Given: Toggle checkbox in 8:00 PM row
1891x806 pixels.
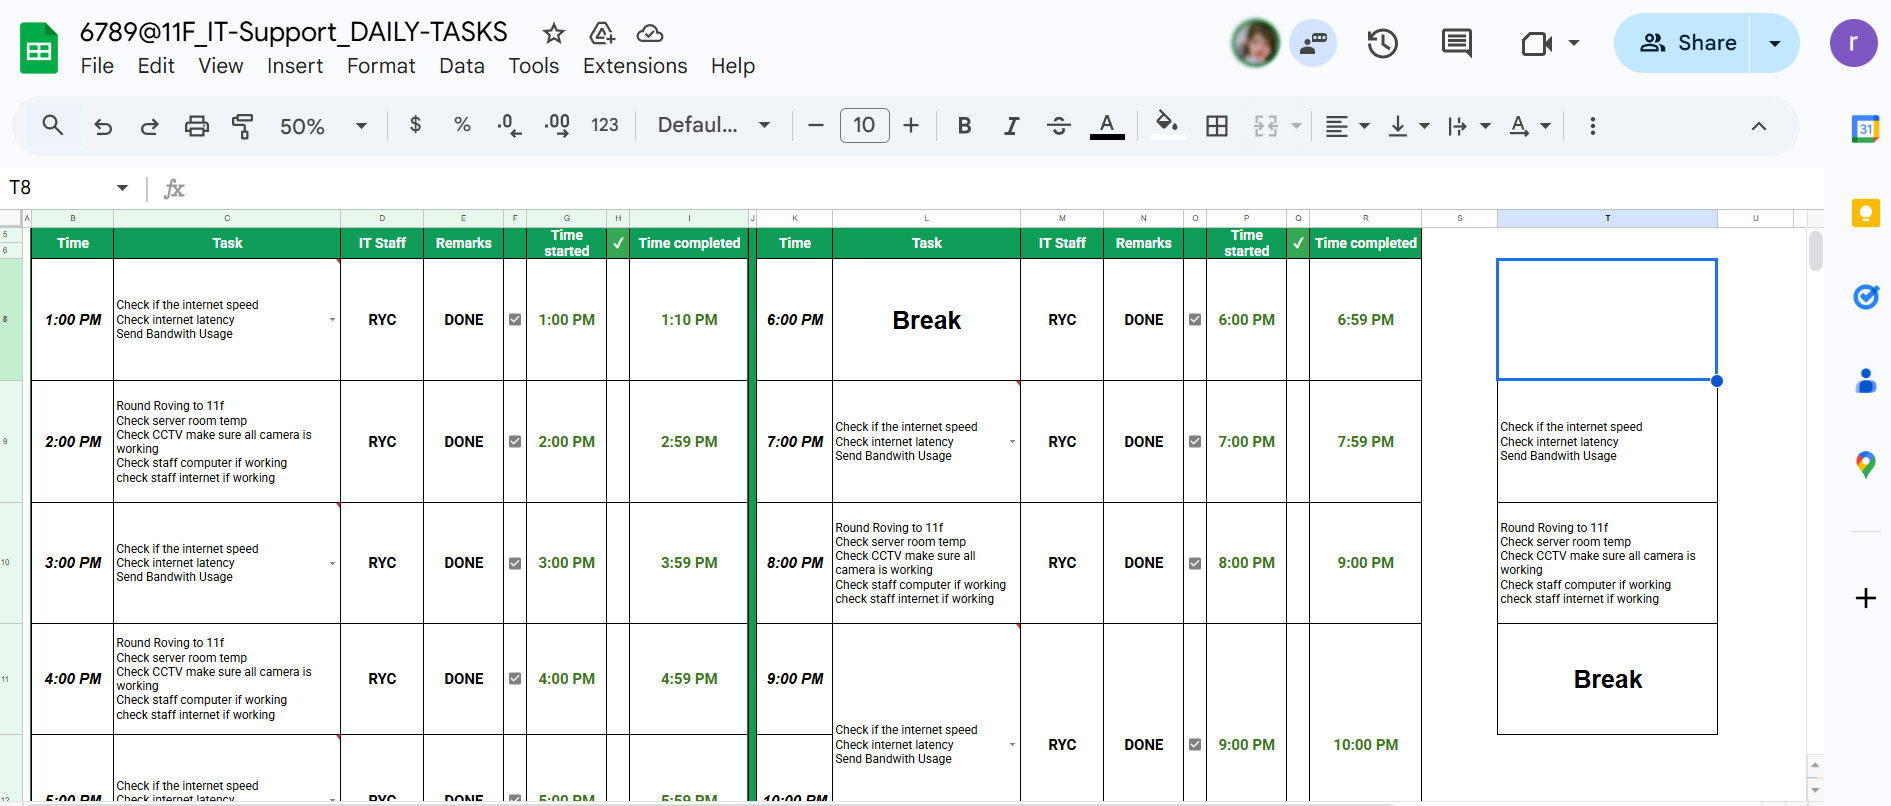Looking at the screenshot, I should click(1195, 563).
